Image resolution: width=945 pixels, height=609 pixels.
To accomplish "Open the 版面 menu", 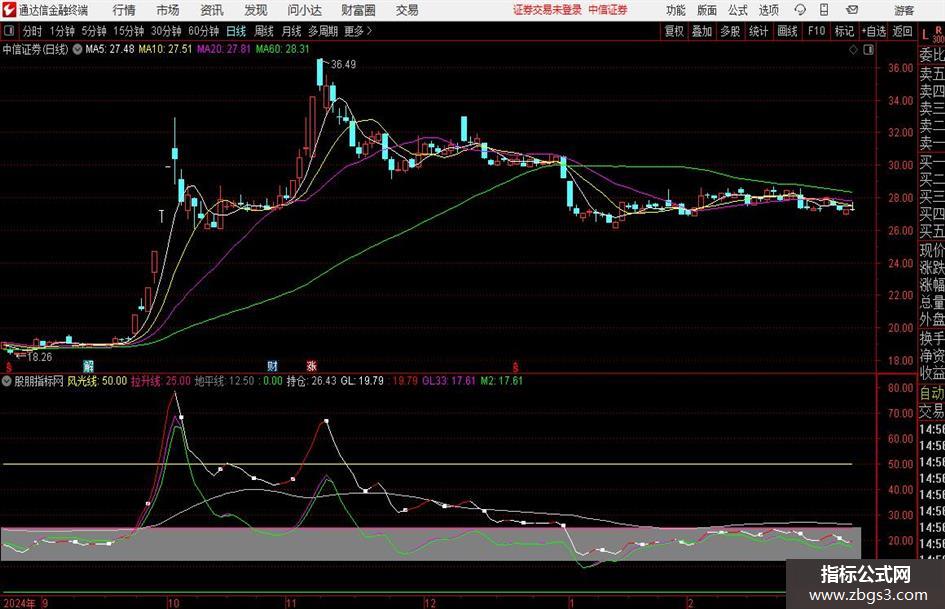I will tap(707, 10).
